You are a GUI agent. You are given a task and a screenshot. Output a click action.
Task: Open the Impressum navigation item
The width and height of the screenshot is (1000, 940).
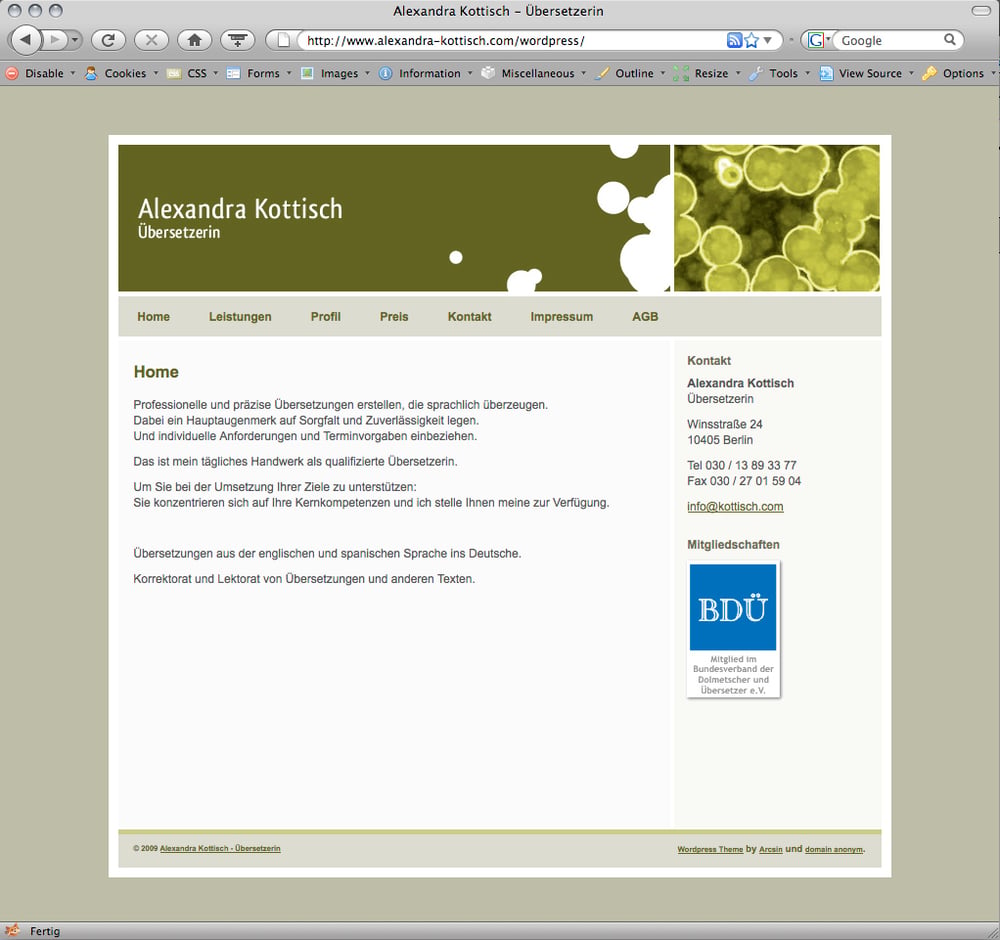click(x=562, y=316)
